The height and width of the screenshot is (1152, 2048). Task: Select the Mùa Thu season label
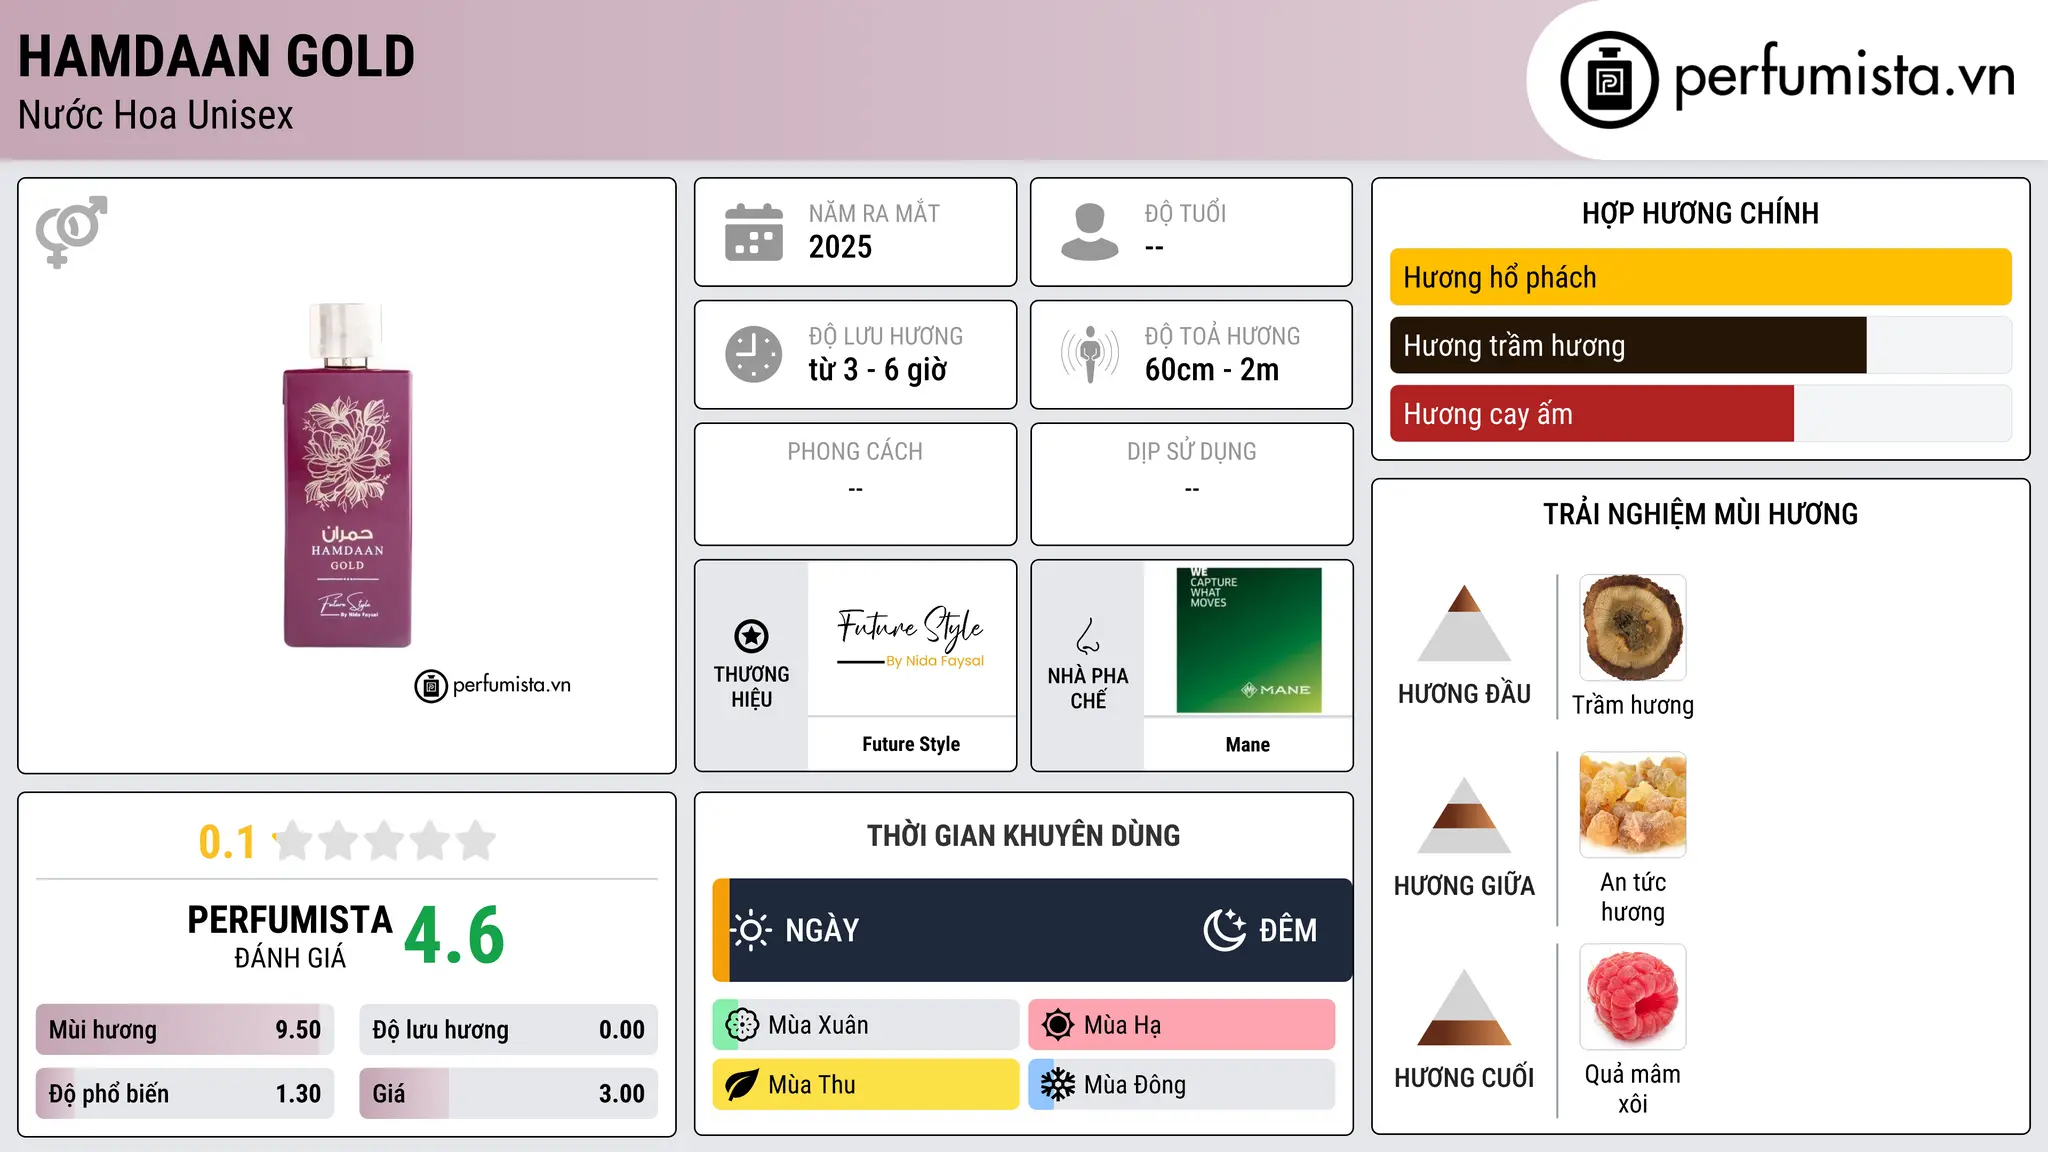812,1085
